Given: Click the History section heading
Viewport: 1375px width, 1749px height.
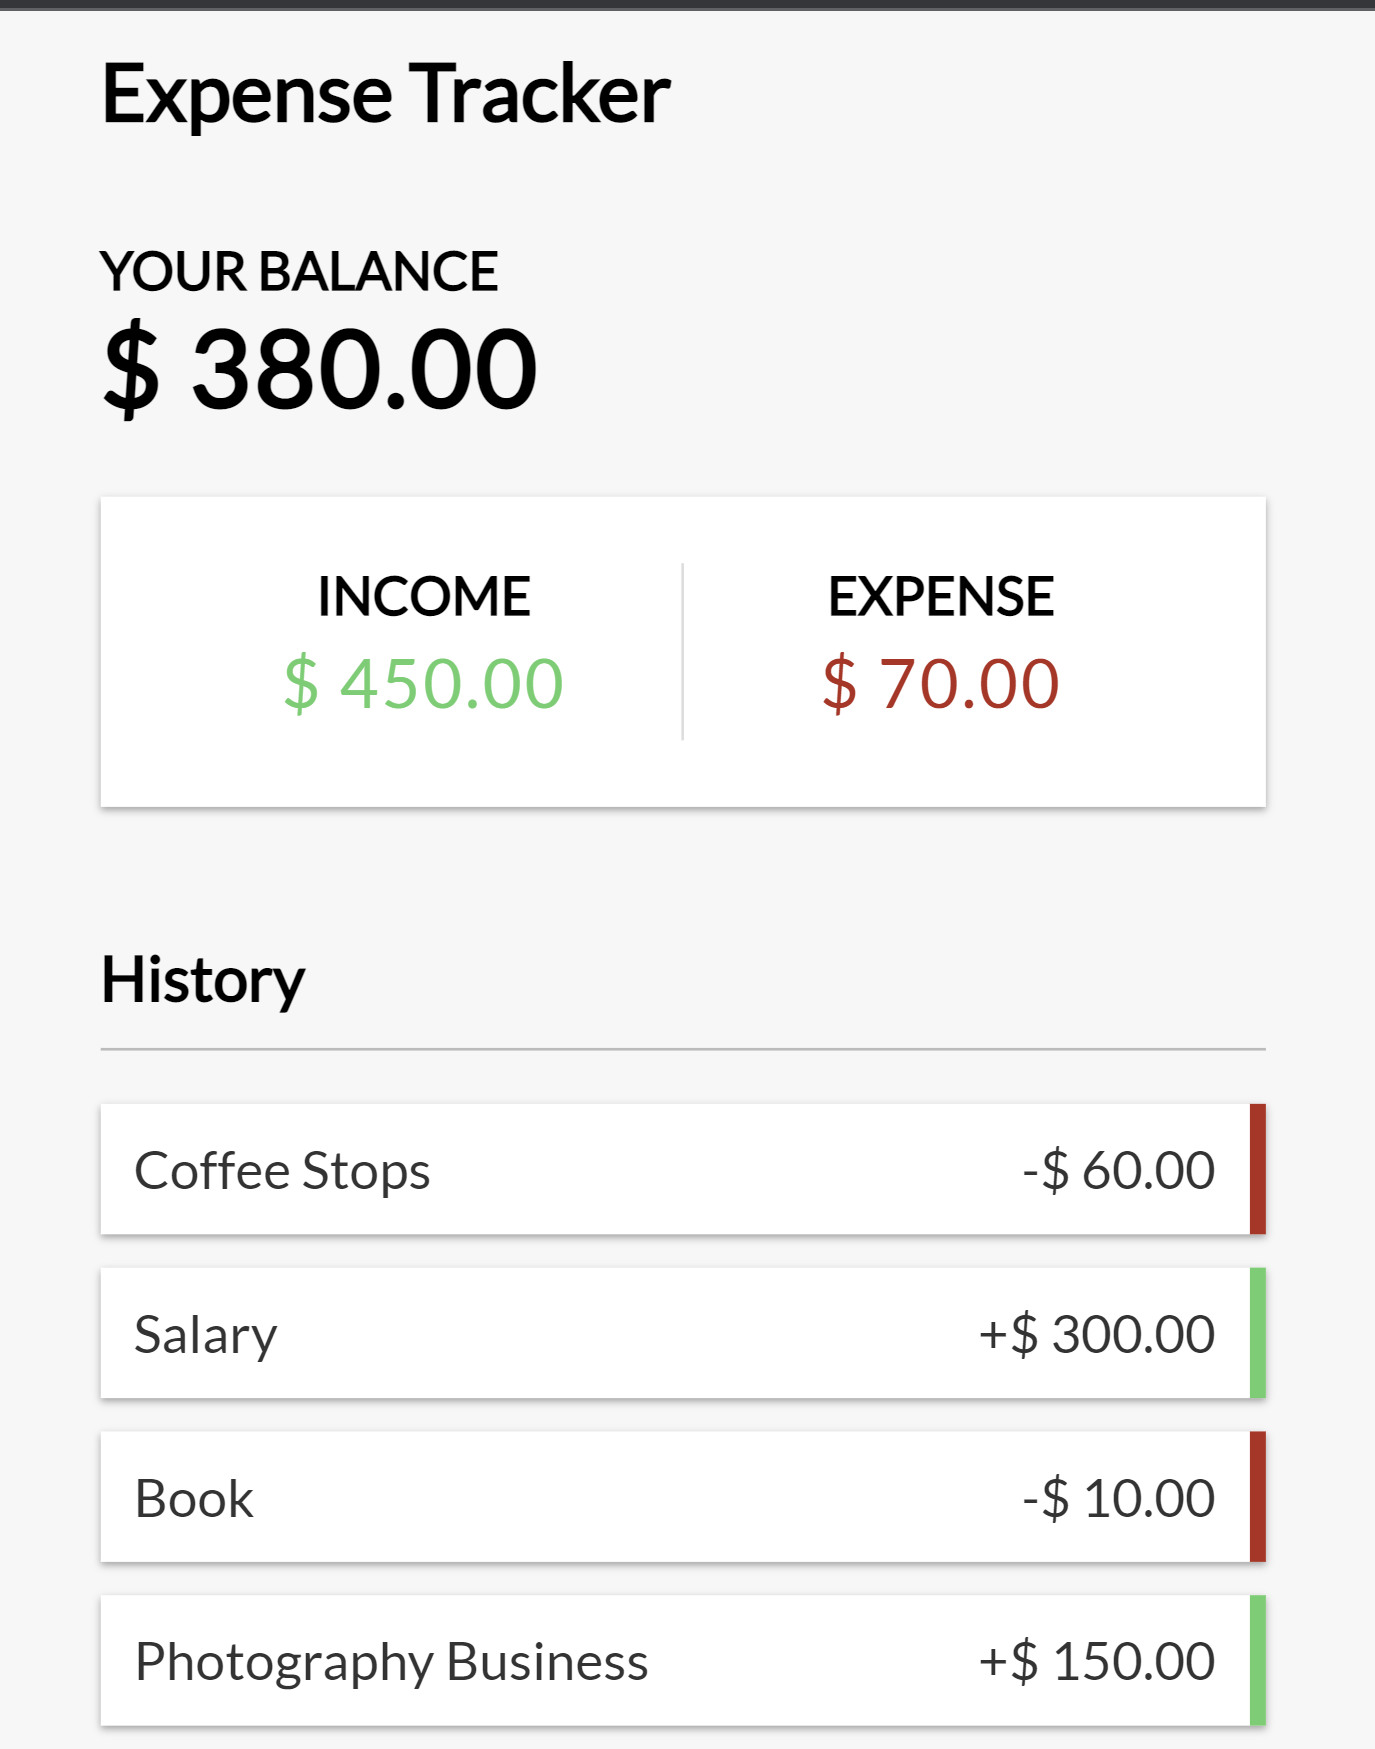Looking at the screenshot, I should click(203, 981).
